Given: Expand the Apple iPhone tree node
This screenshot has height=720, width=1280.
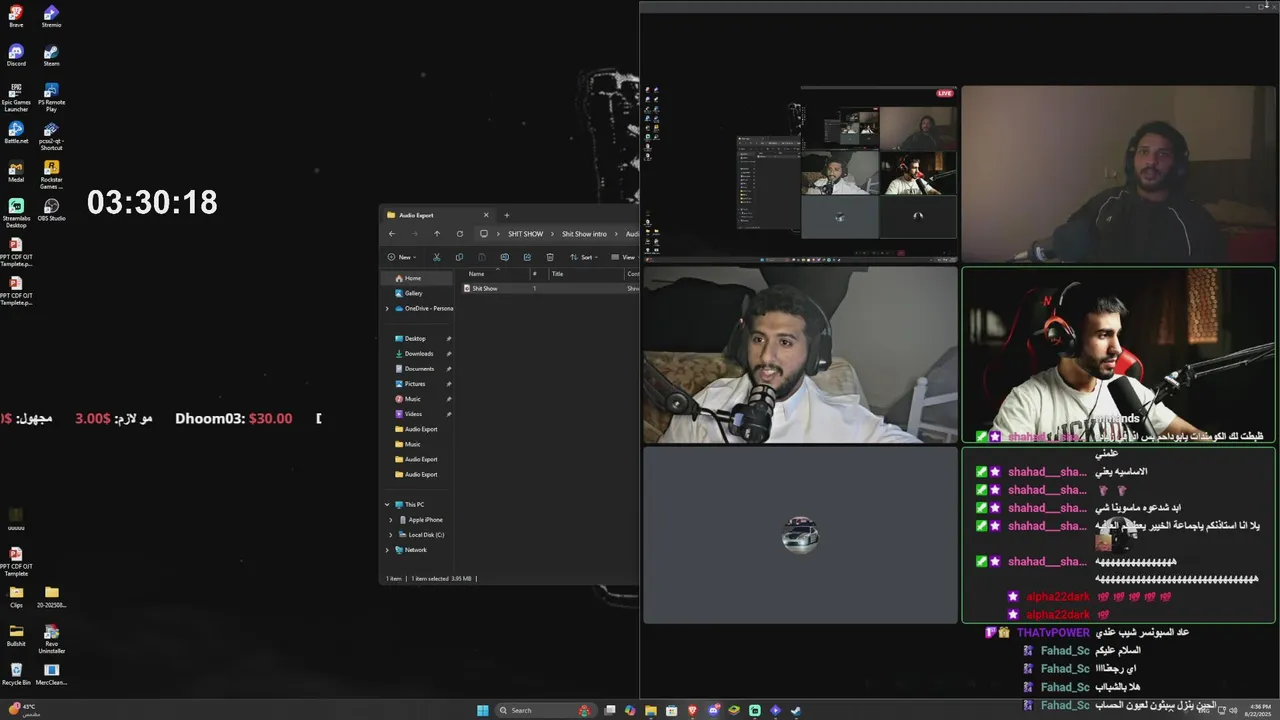Looking at the screenshot, I should [x=391, y=520].
